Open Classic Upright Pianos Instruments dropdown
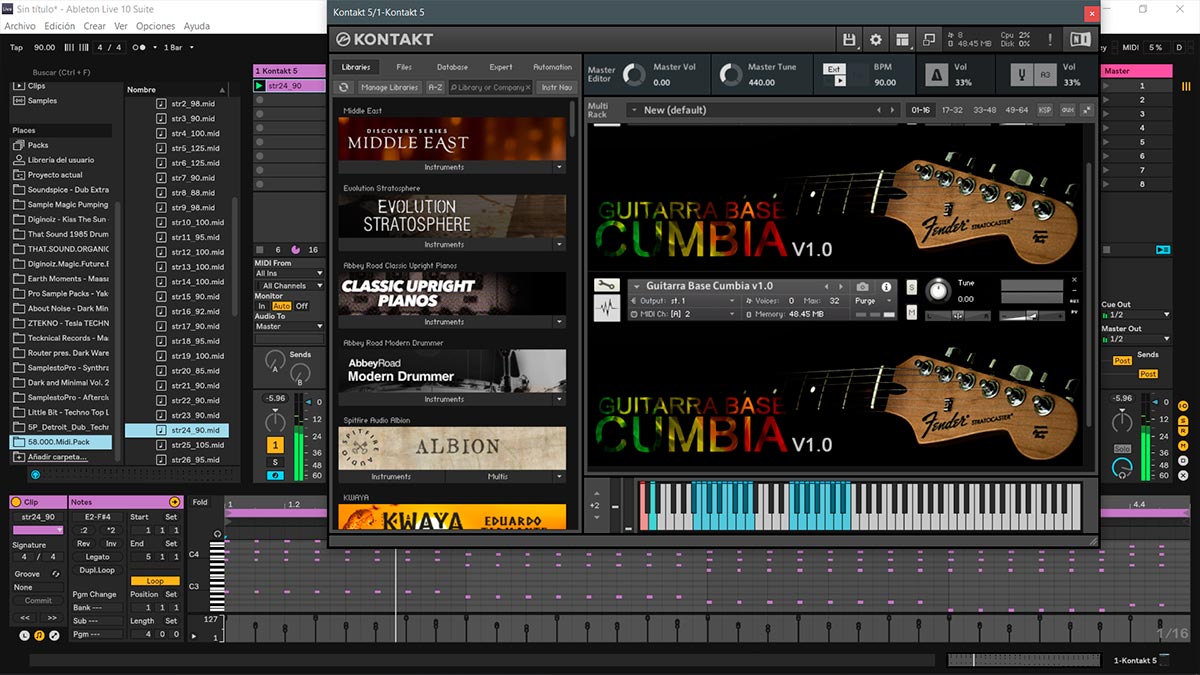The height and width of the screenshot is (675, 1200). pos(560,322)
